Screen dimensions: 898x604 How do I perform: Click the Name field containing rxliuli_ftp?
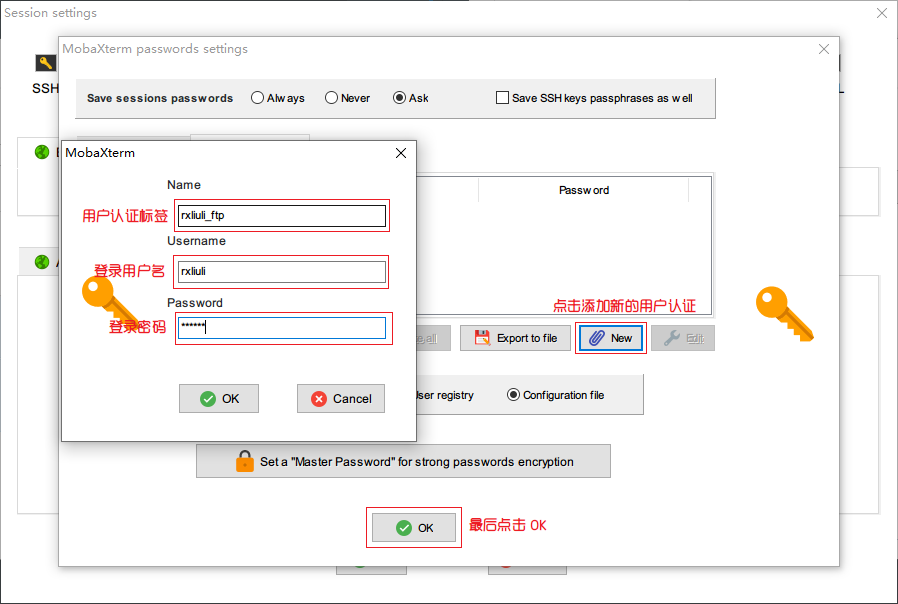coord(282,216)
